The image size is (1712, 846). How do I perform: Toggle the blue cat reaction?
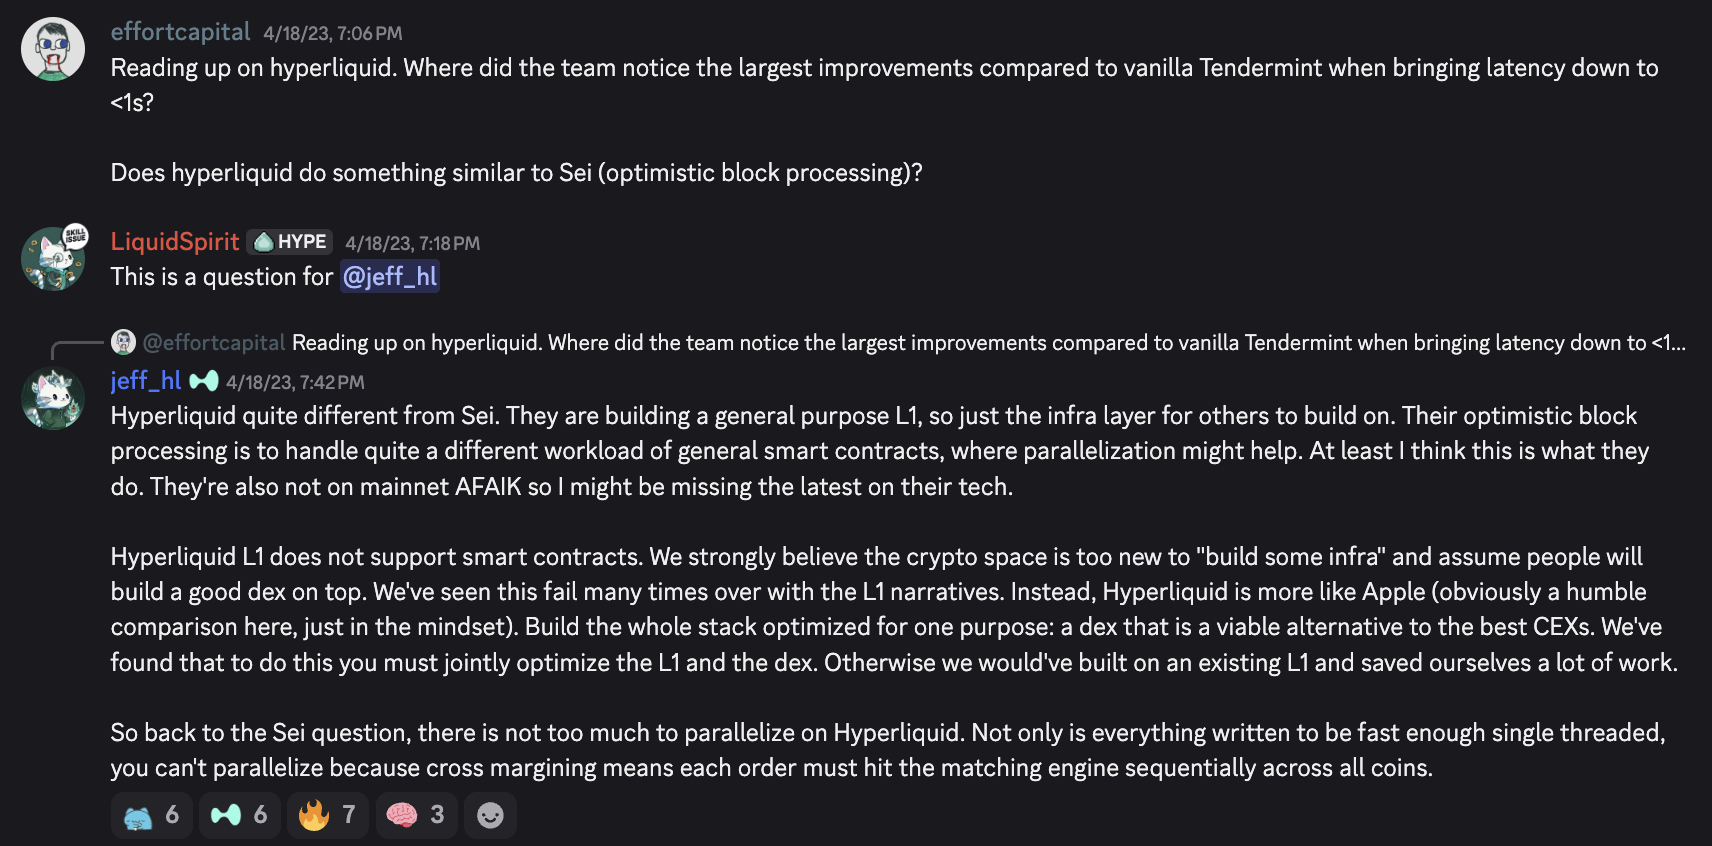tap(152, 815)
